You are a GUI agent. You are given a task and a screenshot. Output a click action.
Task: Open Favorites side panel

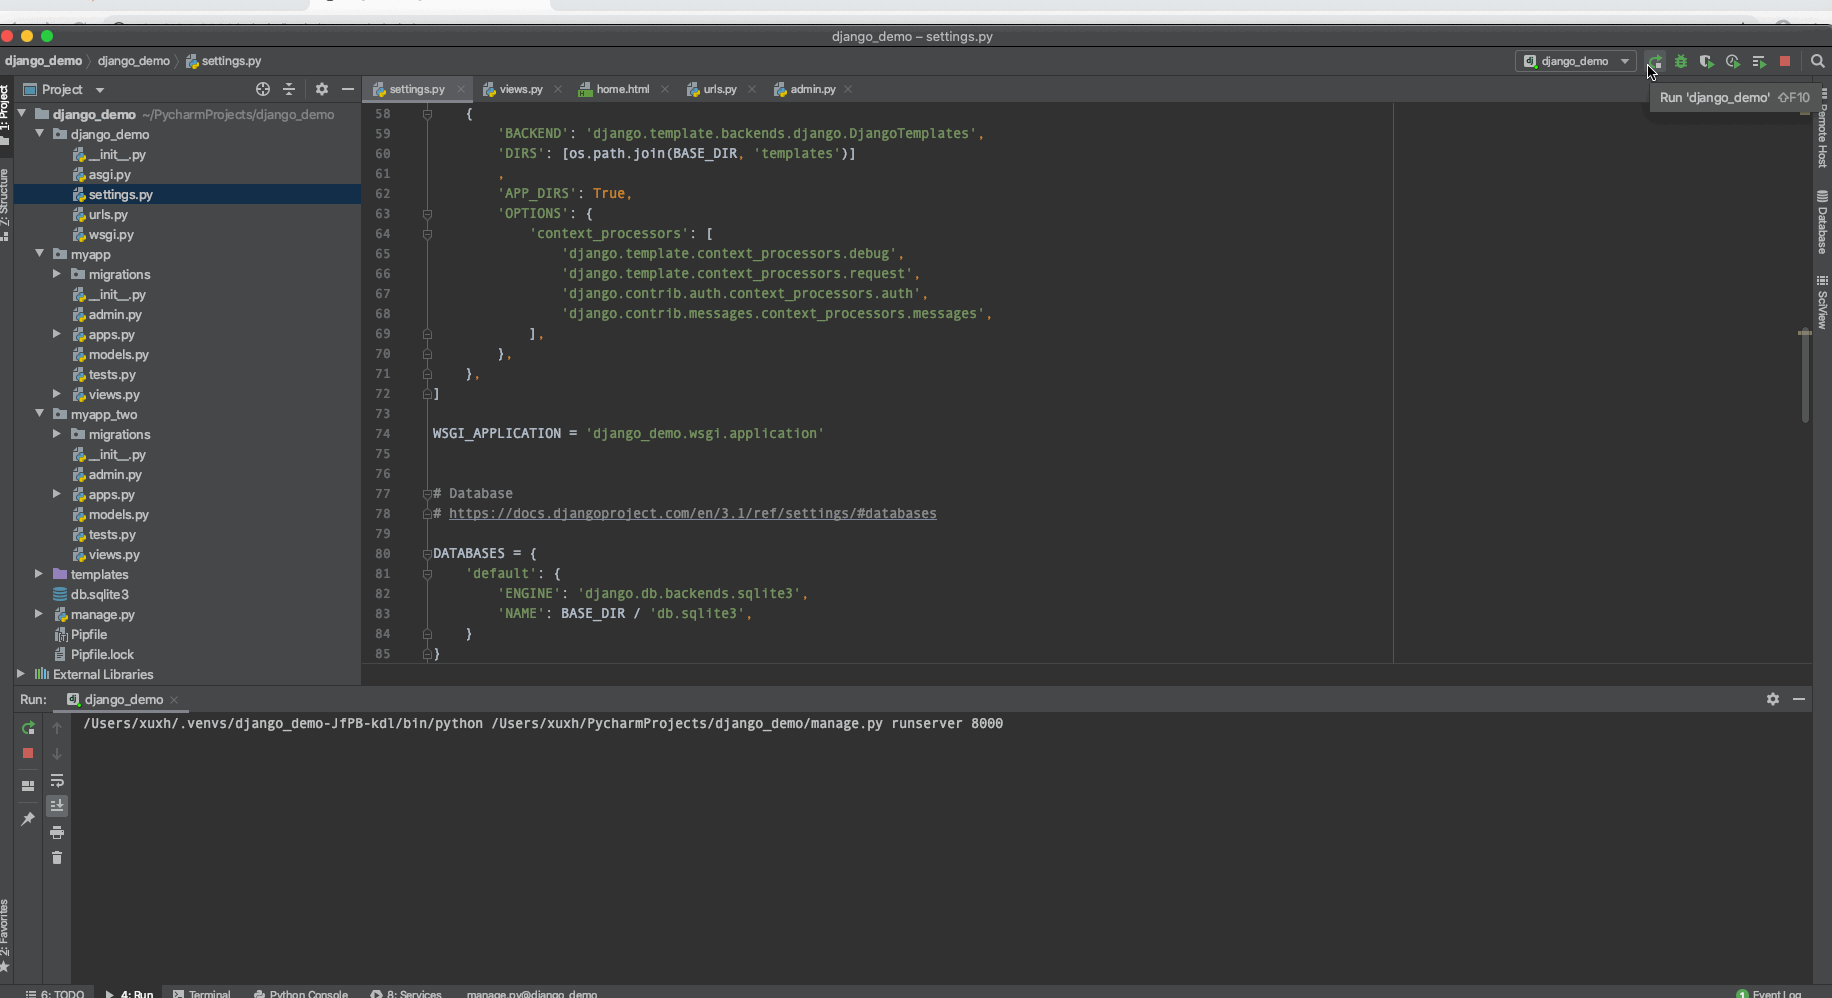pyautogui.click(x=5, y=936)
